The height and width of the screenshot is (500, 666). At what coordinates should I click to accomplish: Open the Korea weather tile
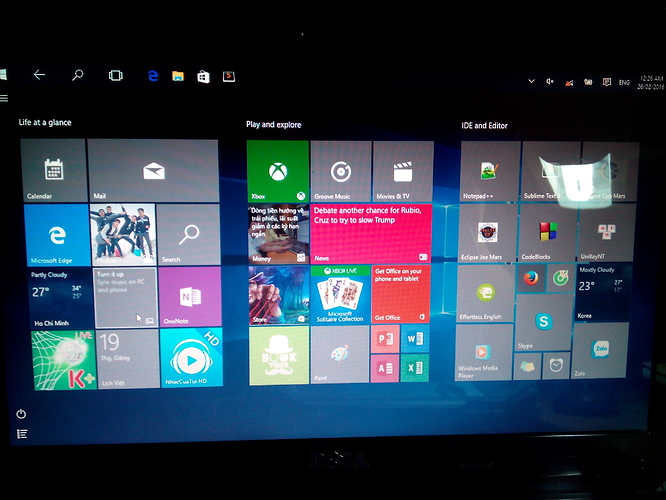click(x=603, y=292)
